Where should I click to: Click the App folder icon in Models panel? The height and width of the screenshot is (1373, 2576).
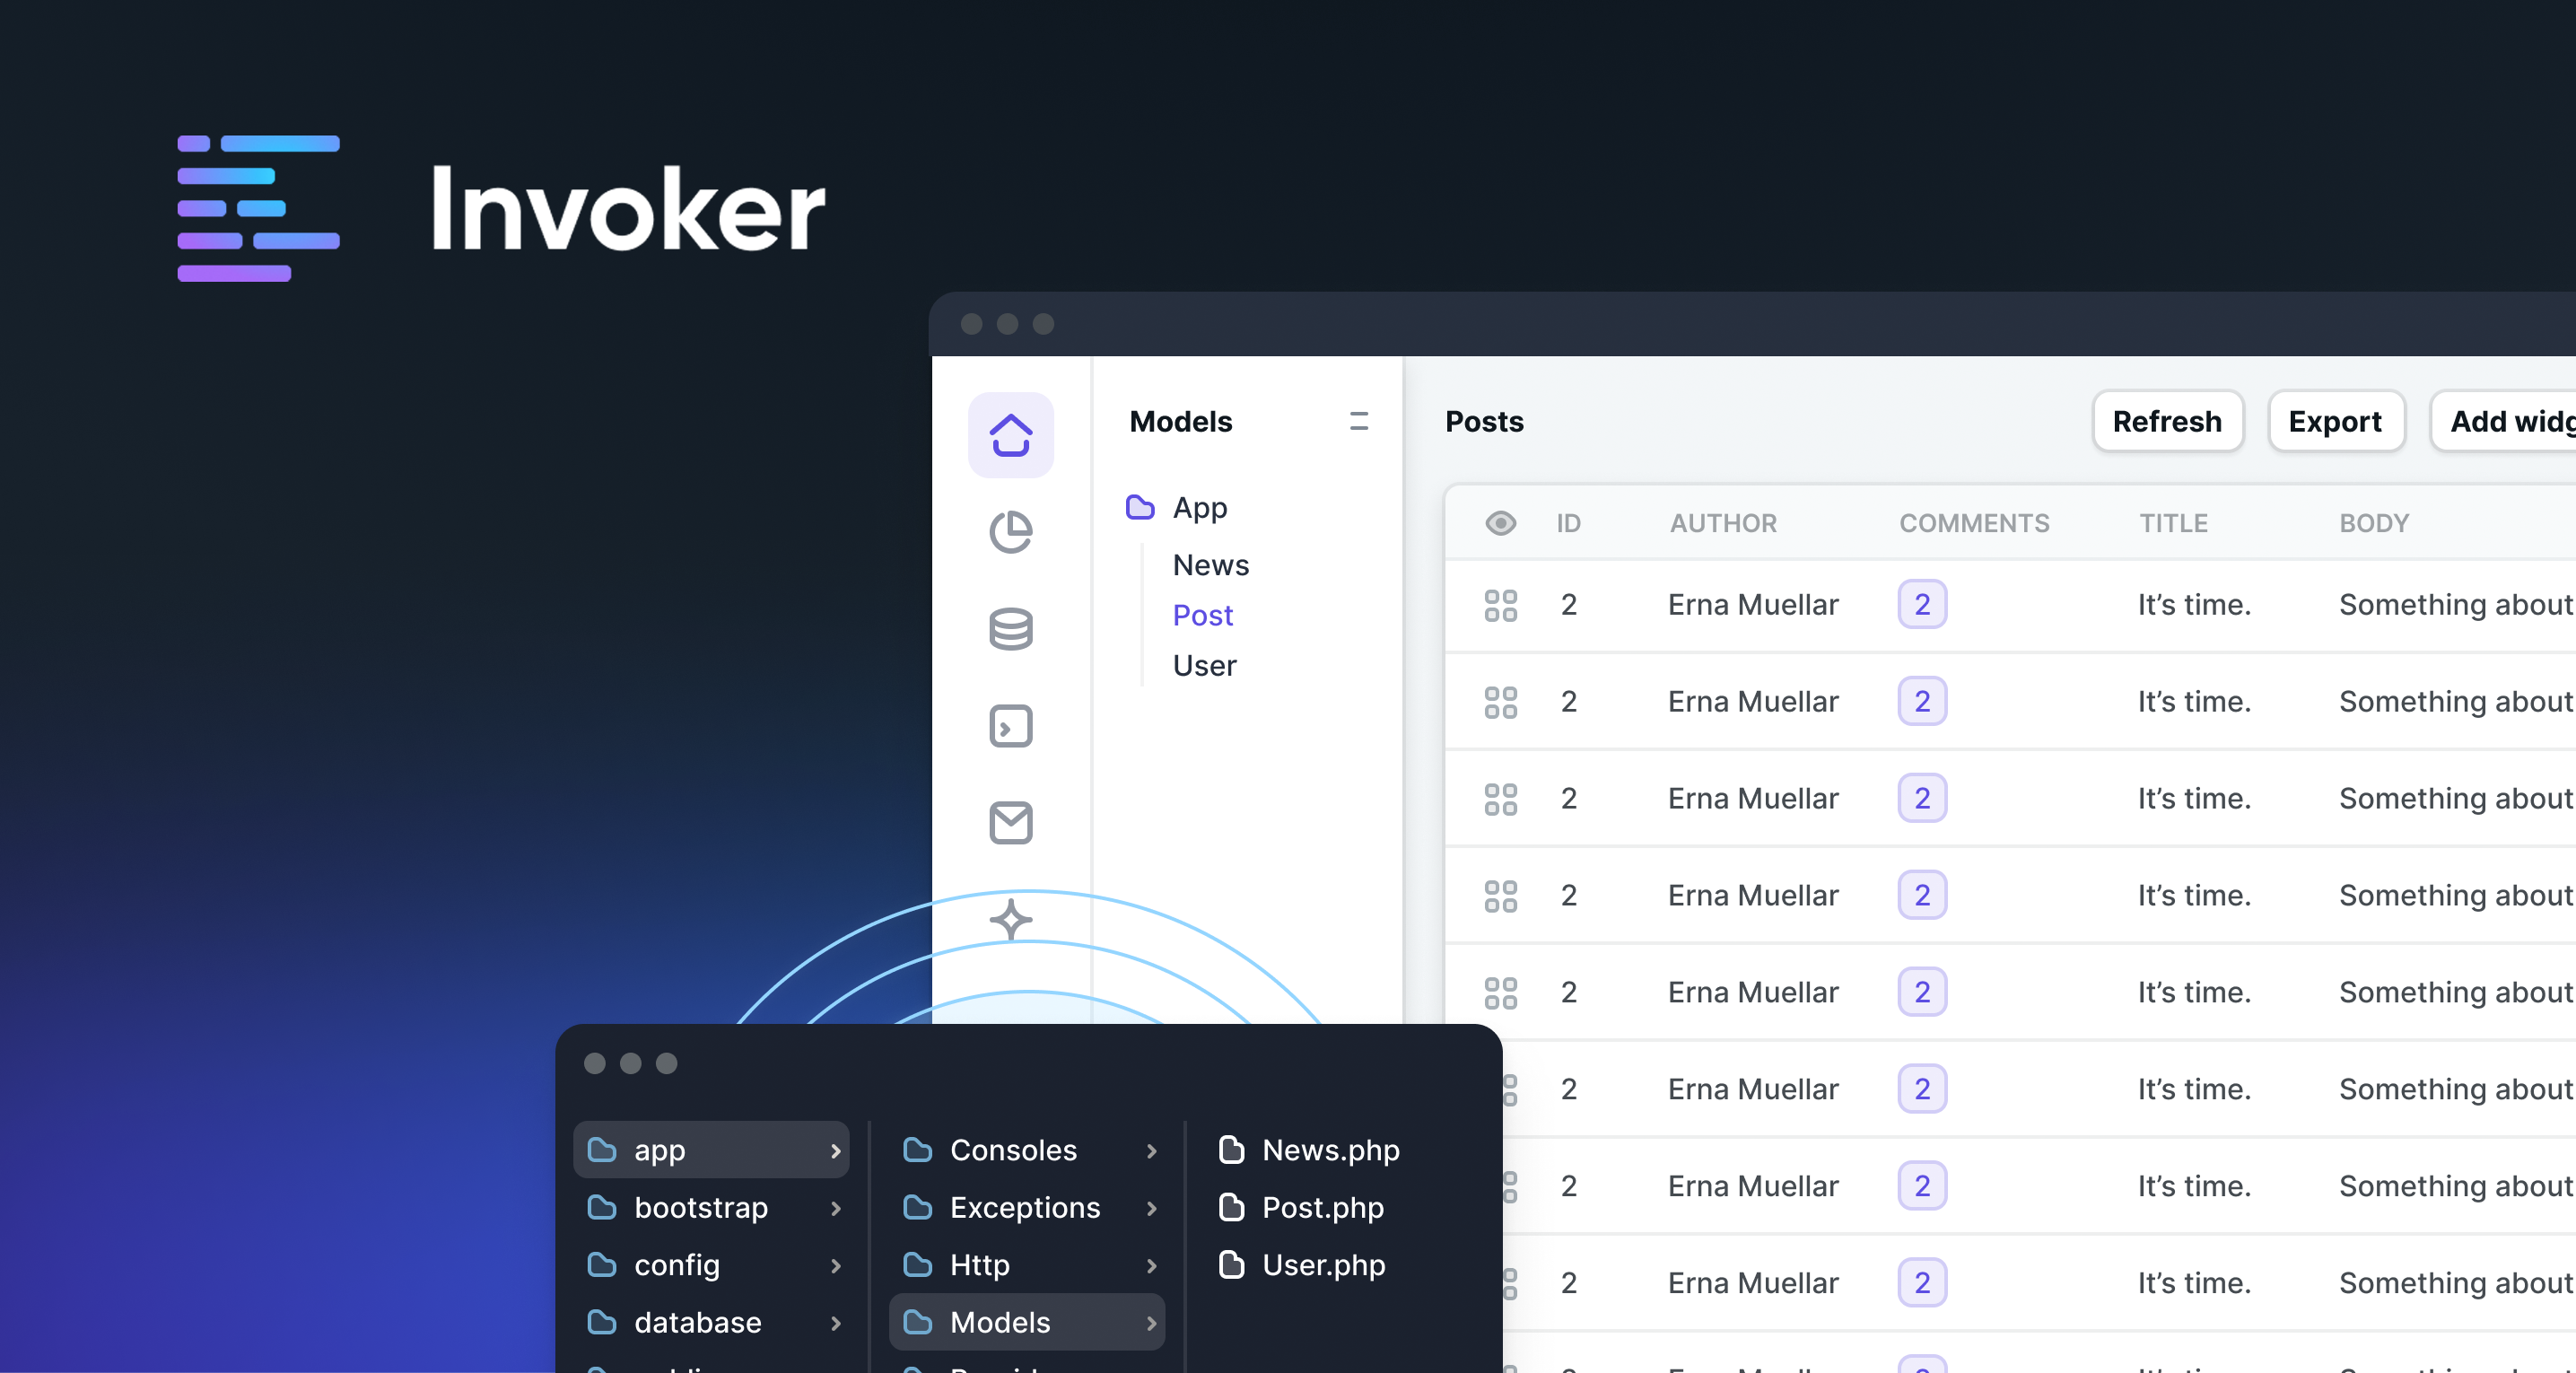(1141, 507)
